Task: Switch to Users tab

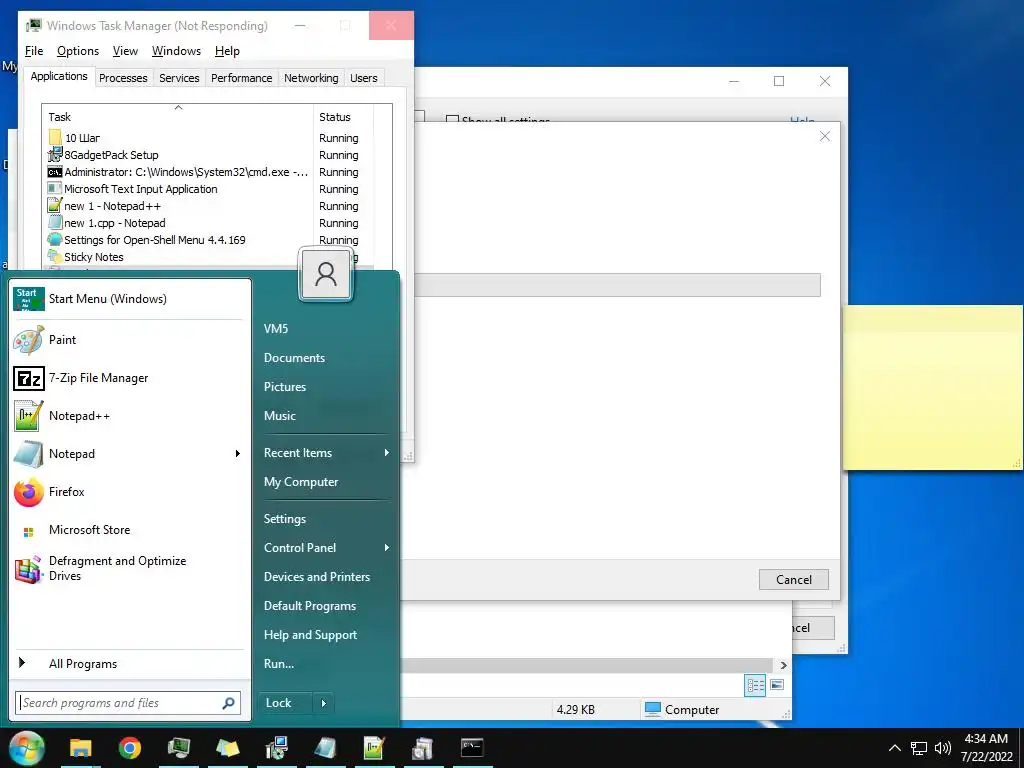Action: click(x=364, y=78)
